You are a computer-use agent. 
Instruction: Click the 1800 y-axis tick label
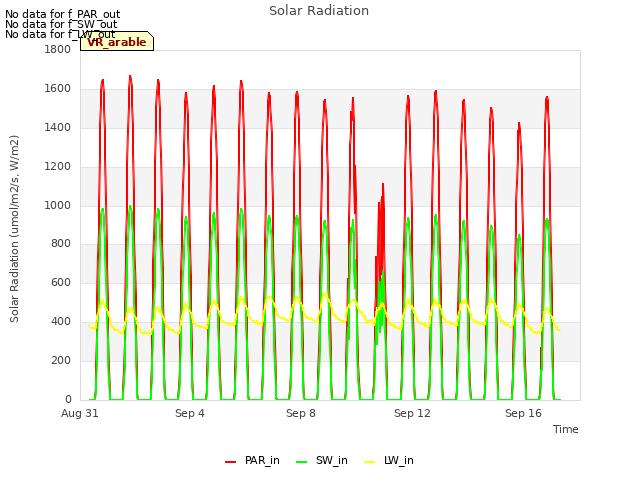[x=58, y=50]
